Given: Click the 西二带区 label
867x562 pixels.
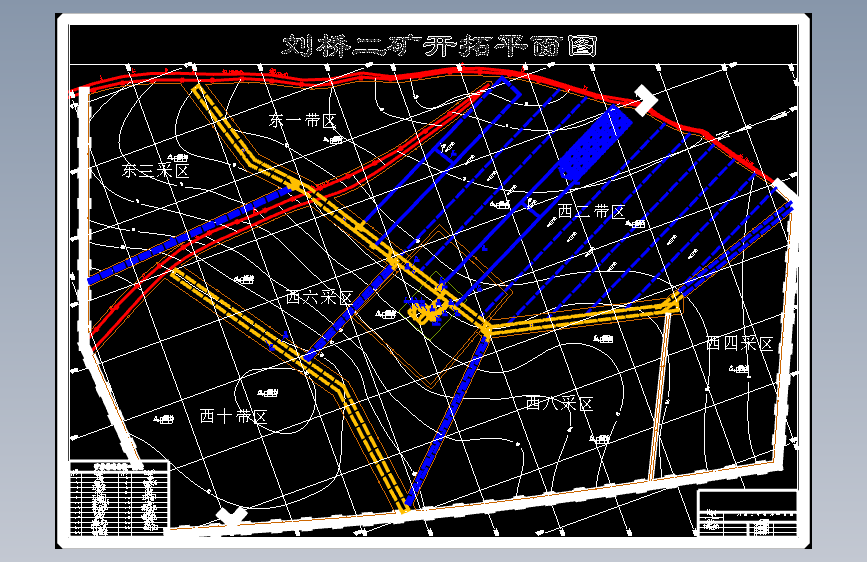Looking at the screenshot, I should [x=591, y=211].
